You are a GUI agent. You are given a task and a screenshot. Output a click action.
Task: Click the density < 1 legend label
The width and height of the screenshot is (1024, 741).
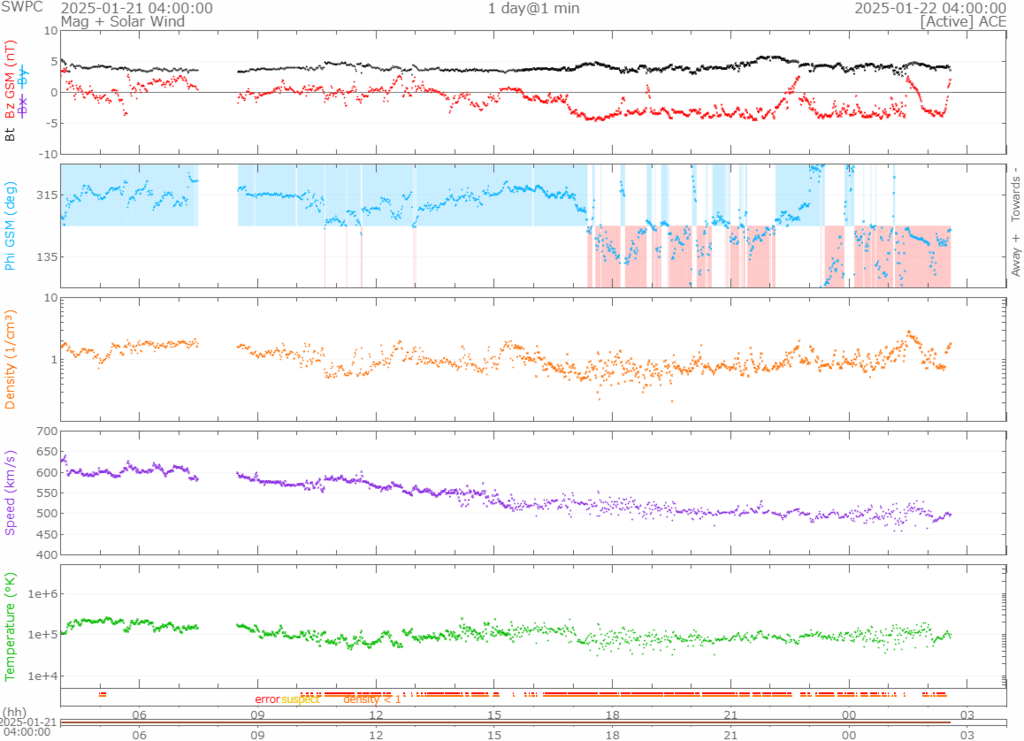372,699
